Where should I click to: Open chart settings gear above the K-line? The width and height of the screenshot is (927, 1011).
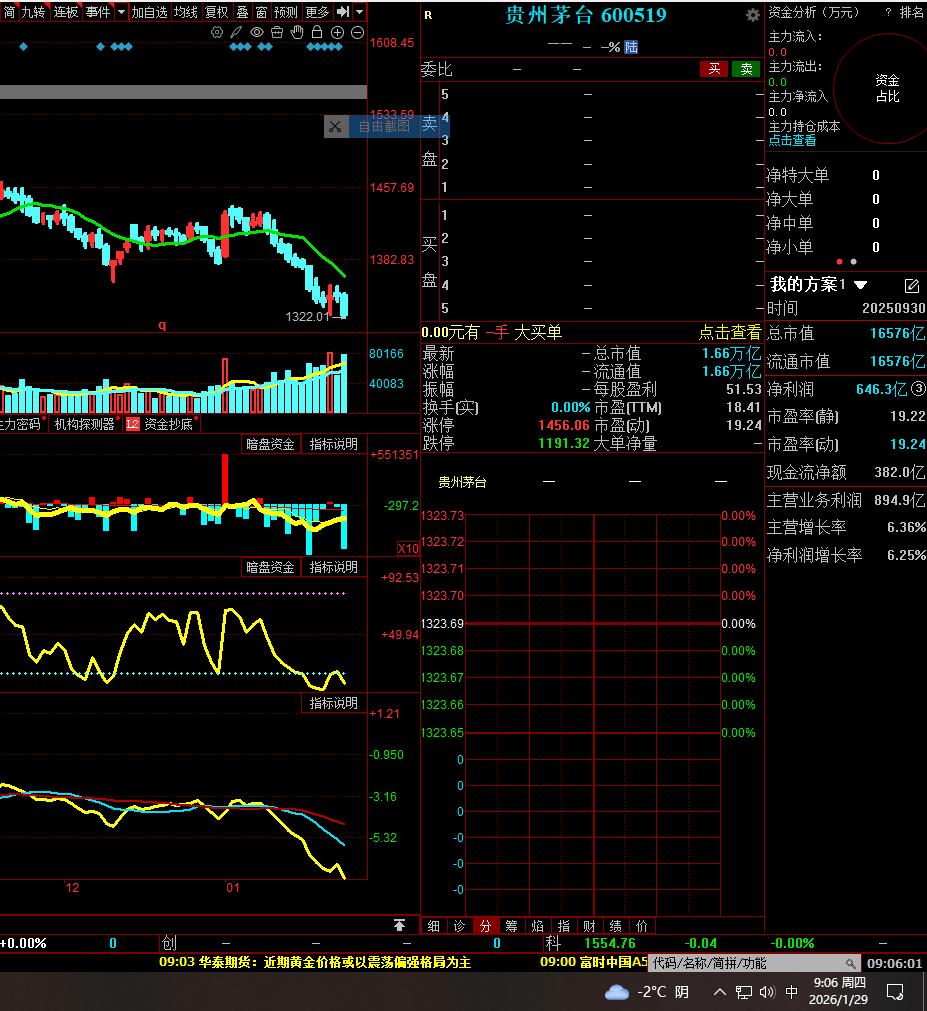217,32
